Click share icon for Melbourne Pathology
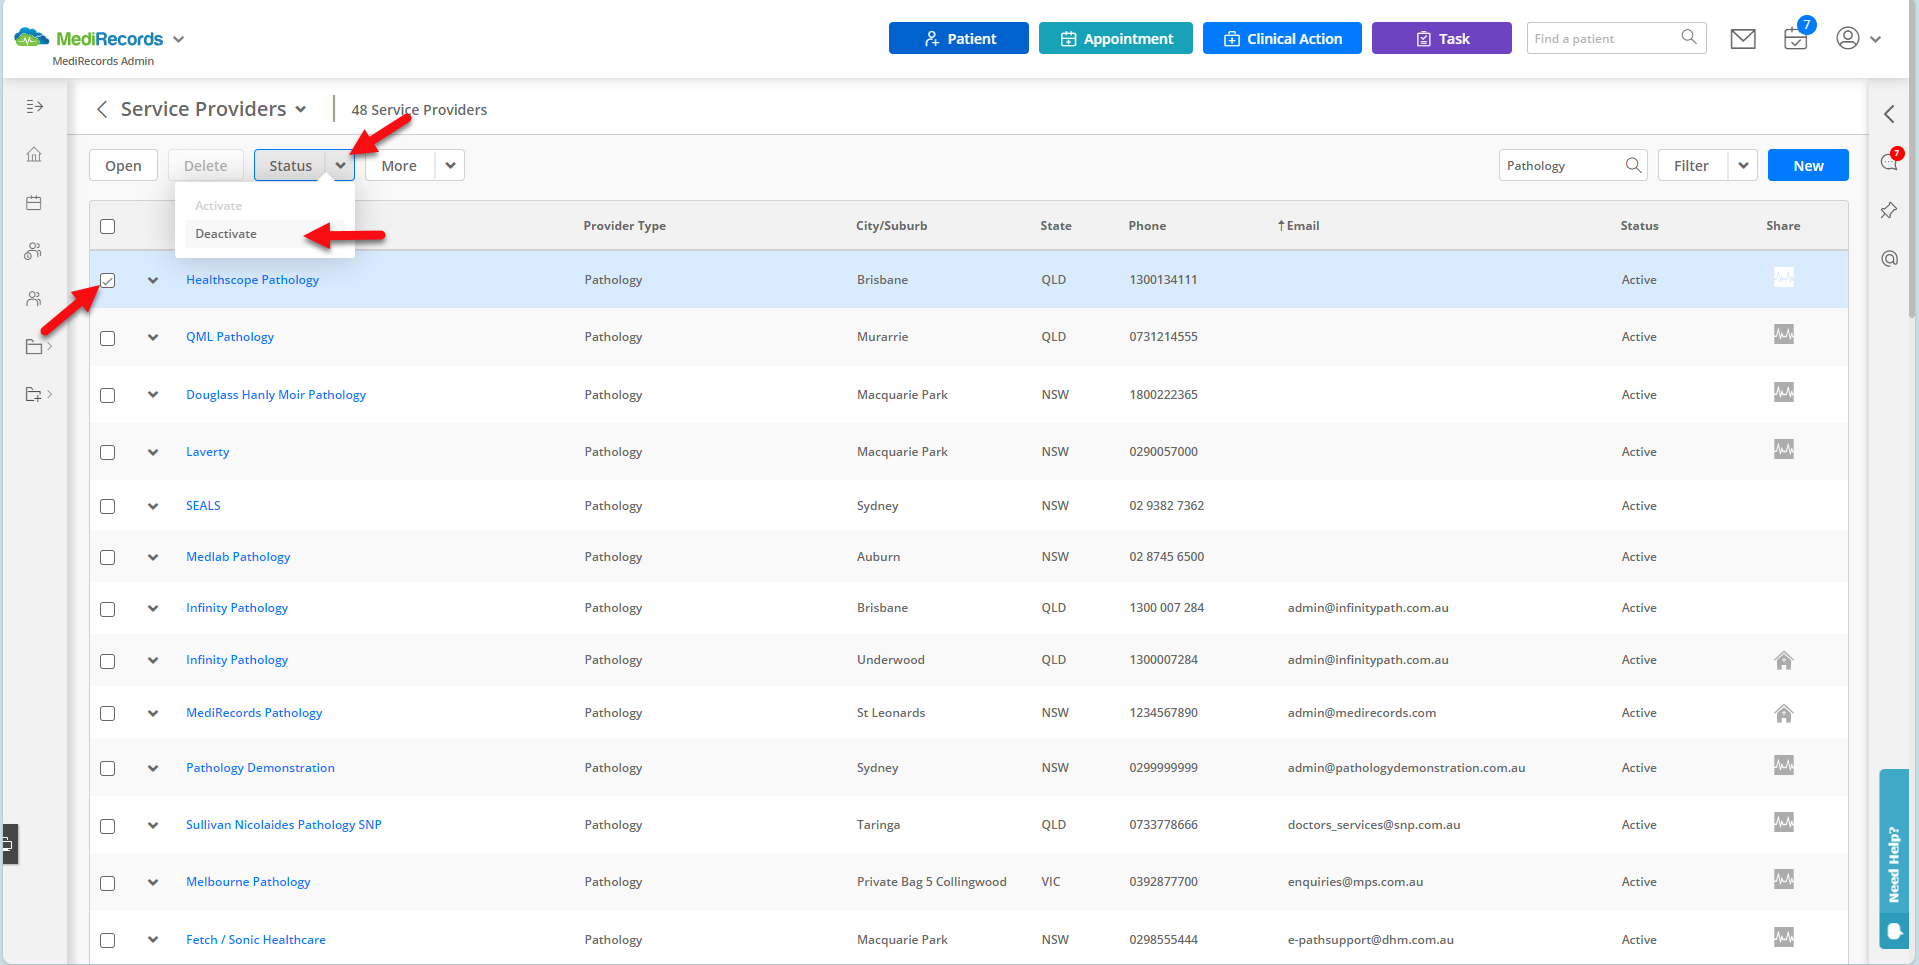The height and width of the screenshot is (965, 1919). (1784, 879)
